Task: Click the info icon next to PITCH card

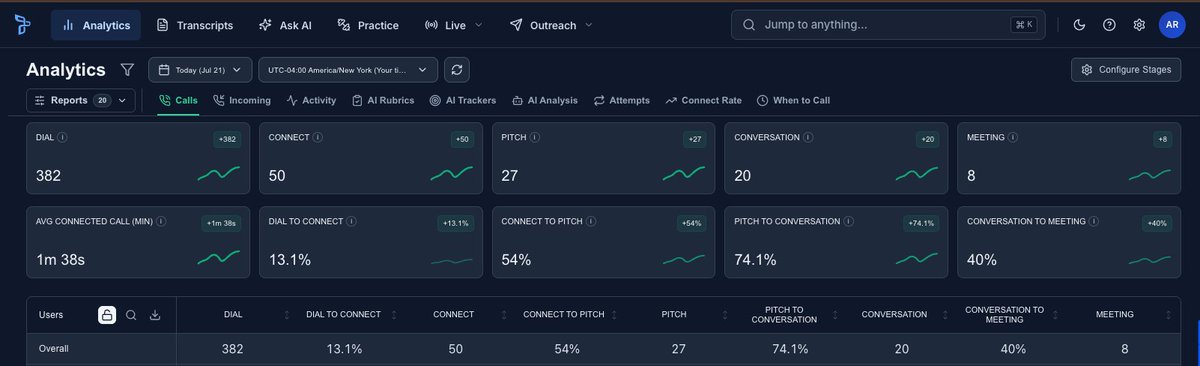Action: (536, 137)
